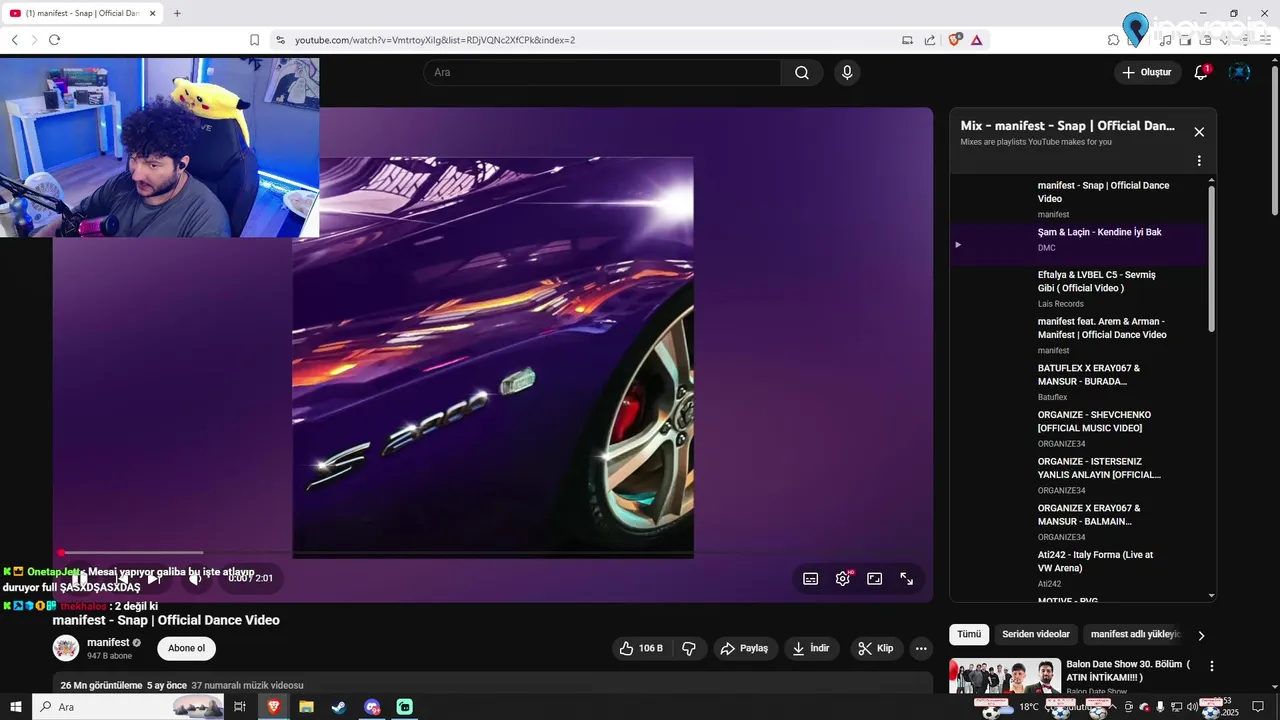Seek in the video progress bar
The image size is (1280, 720).
point(493,552)
